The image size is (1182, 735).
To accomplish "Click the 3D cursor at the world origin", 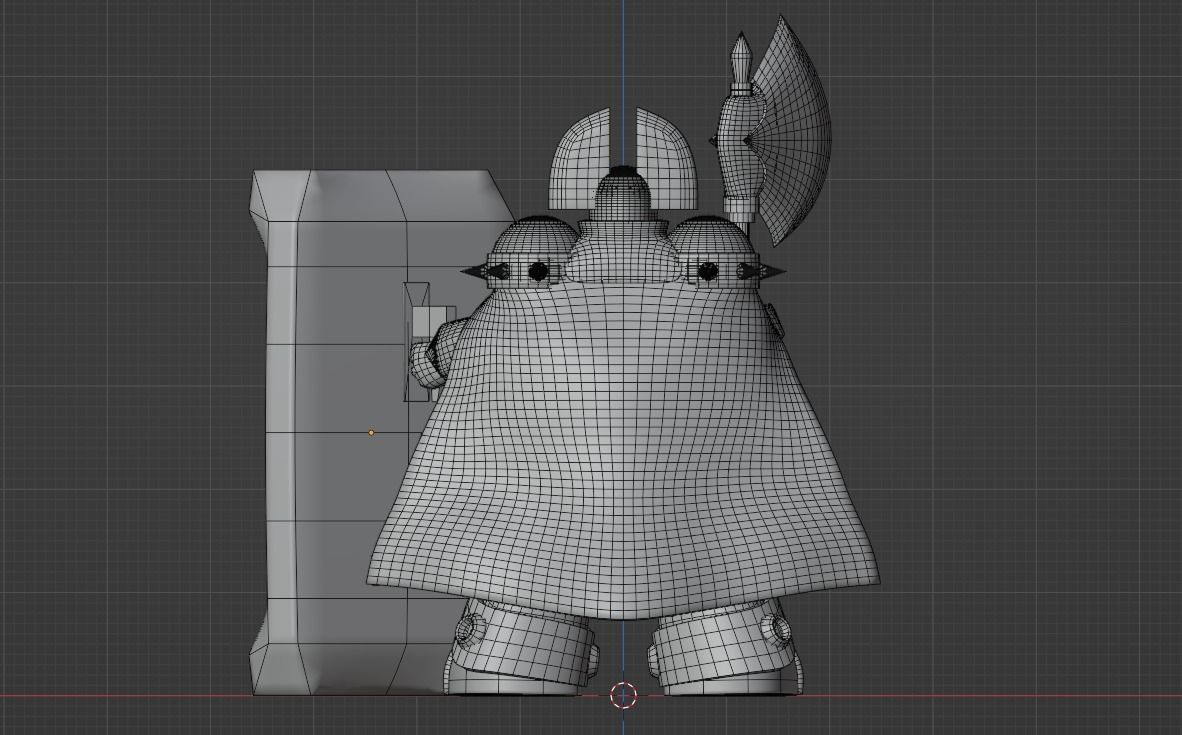I will [x=623, y=695].
